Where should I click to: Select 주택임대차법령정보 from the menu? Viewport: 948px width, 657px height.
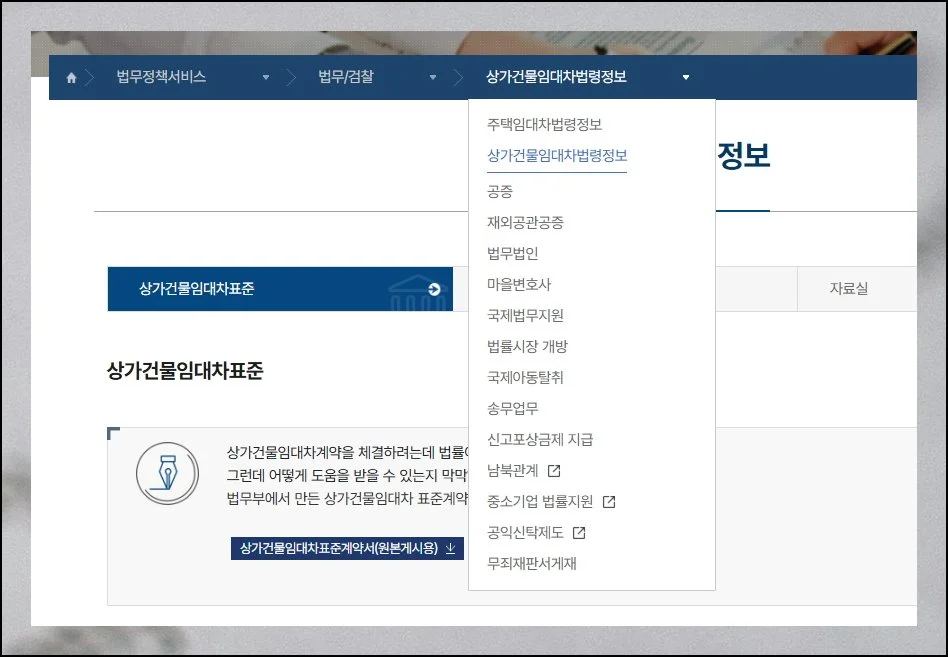point(544,125)
